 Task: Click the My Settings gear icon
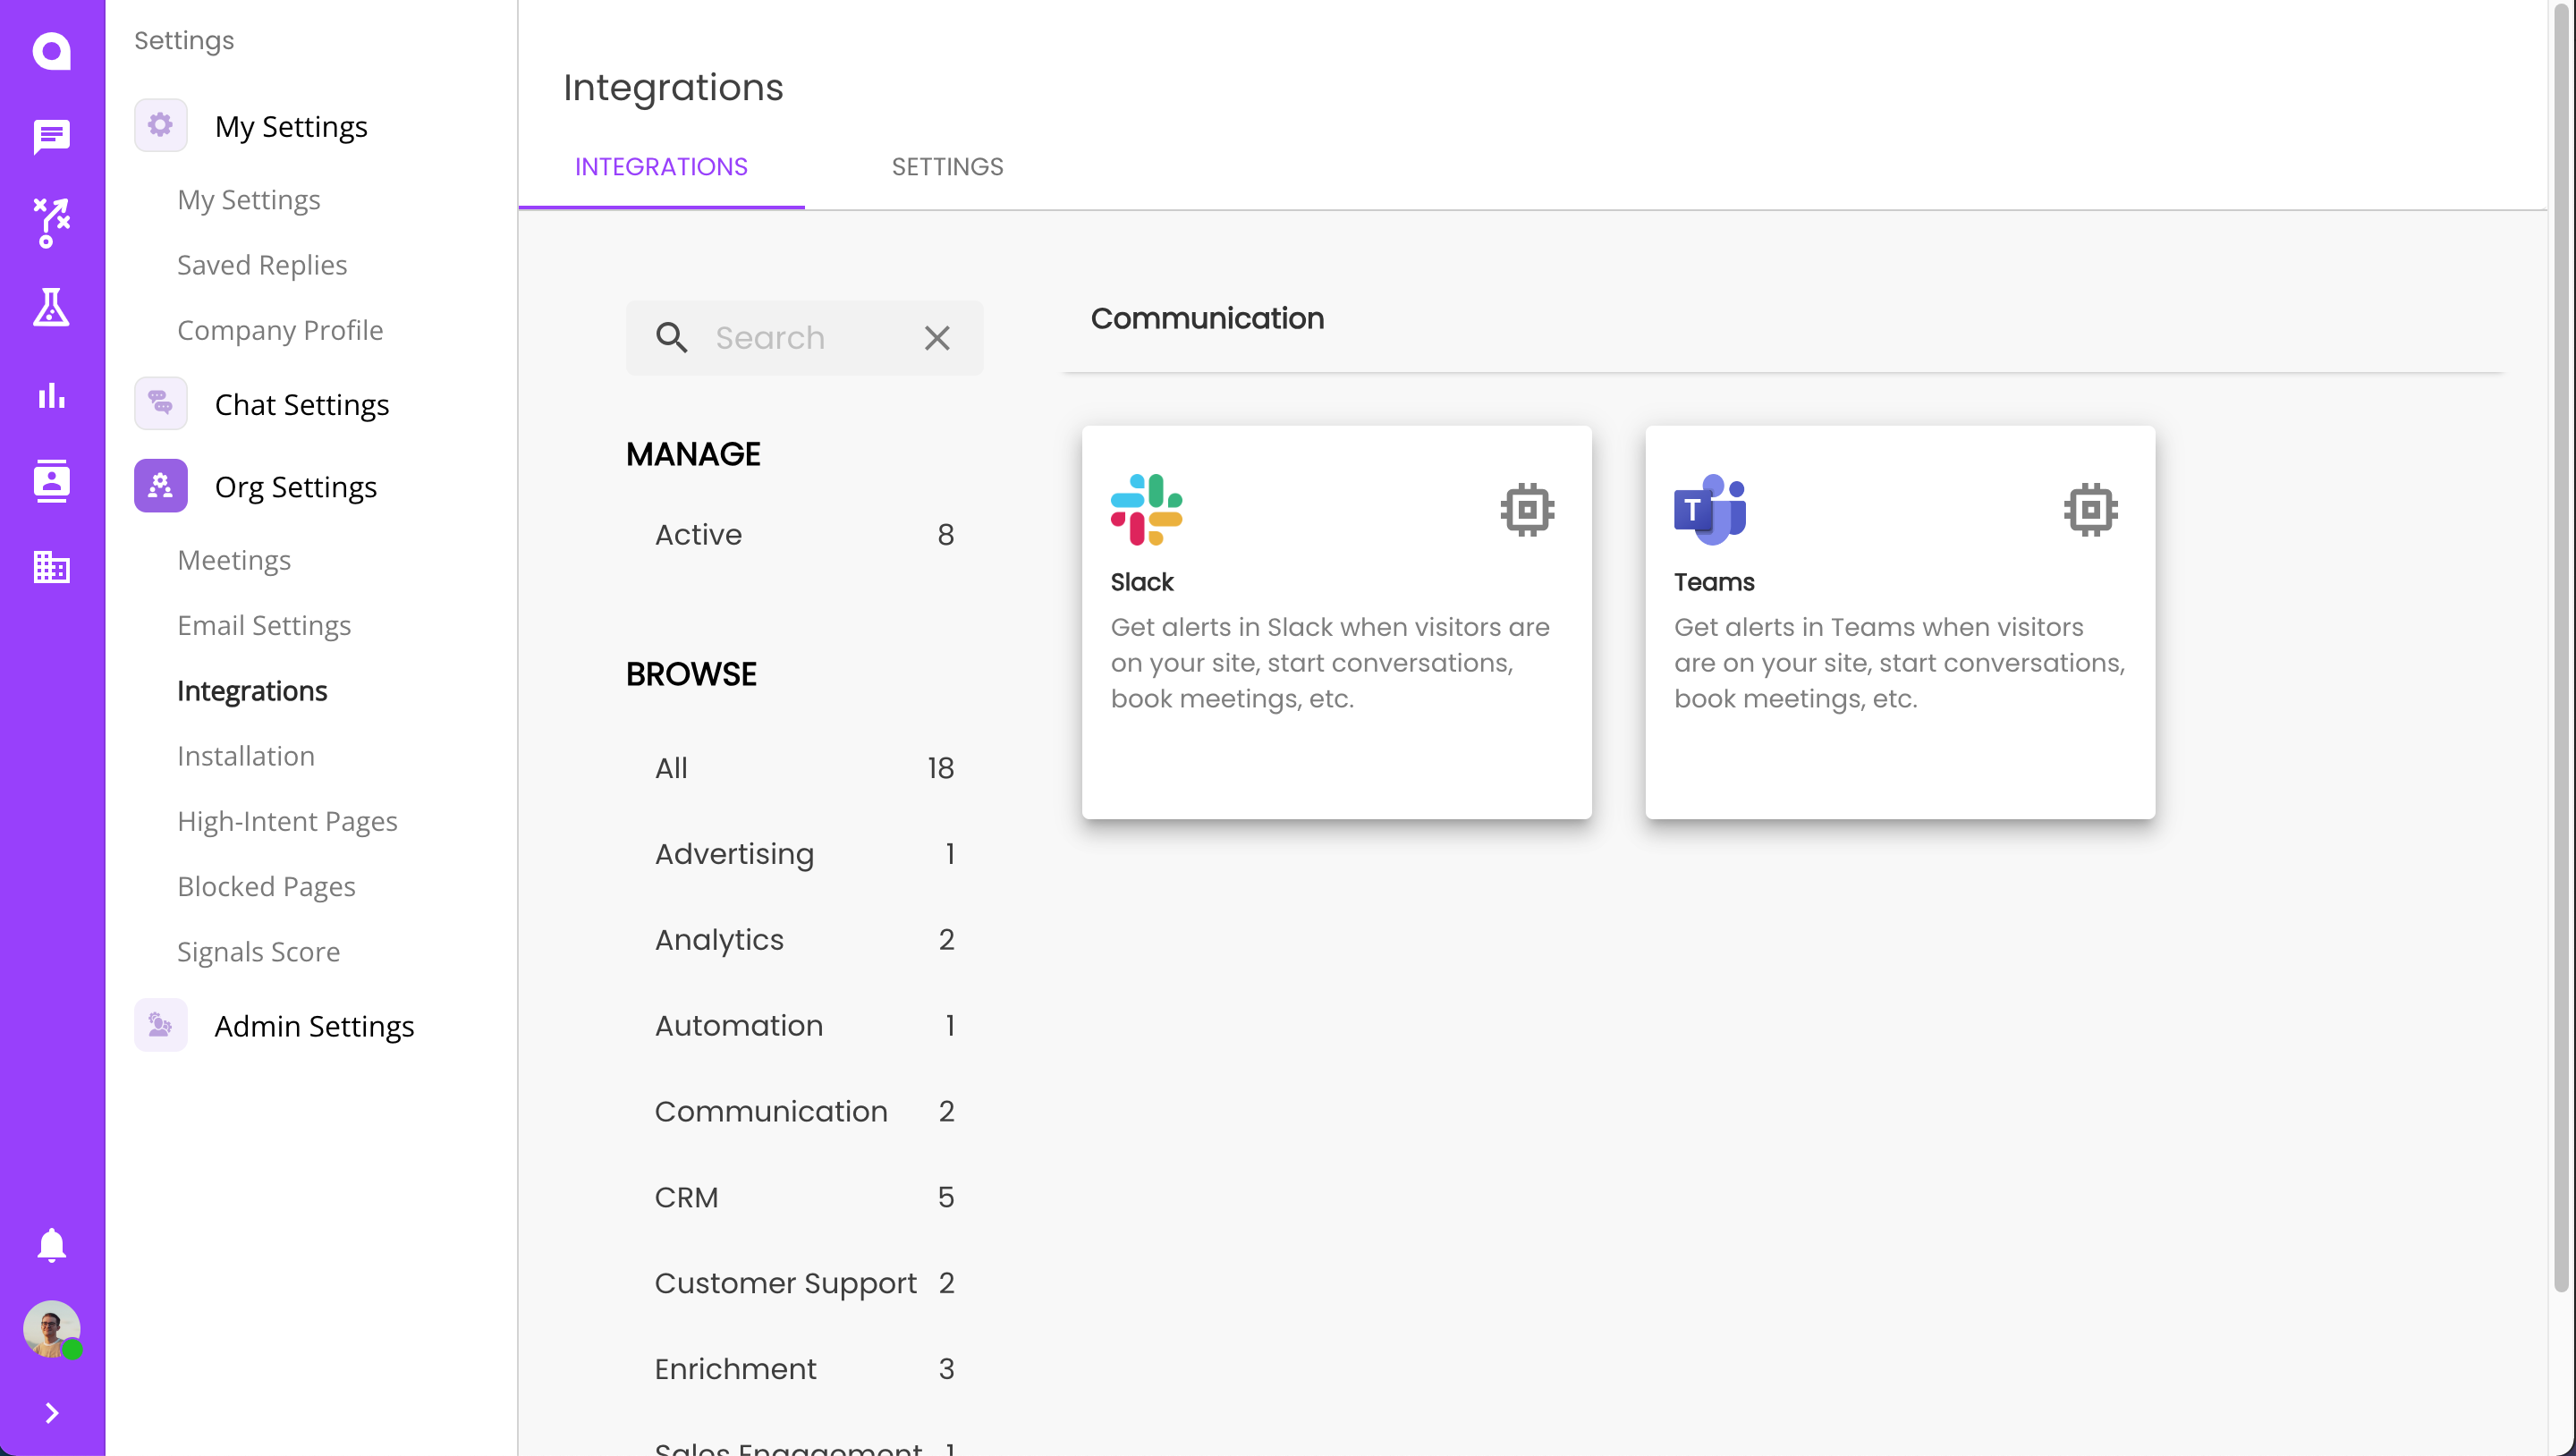(160, 126)
